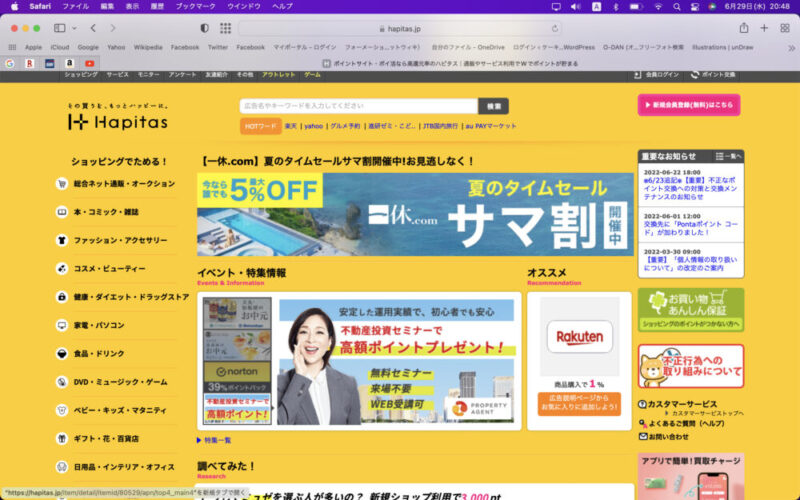This screenshot has width=800, height=500.
Task: Go back with the Safari back arrow
Action: (93, 29)
